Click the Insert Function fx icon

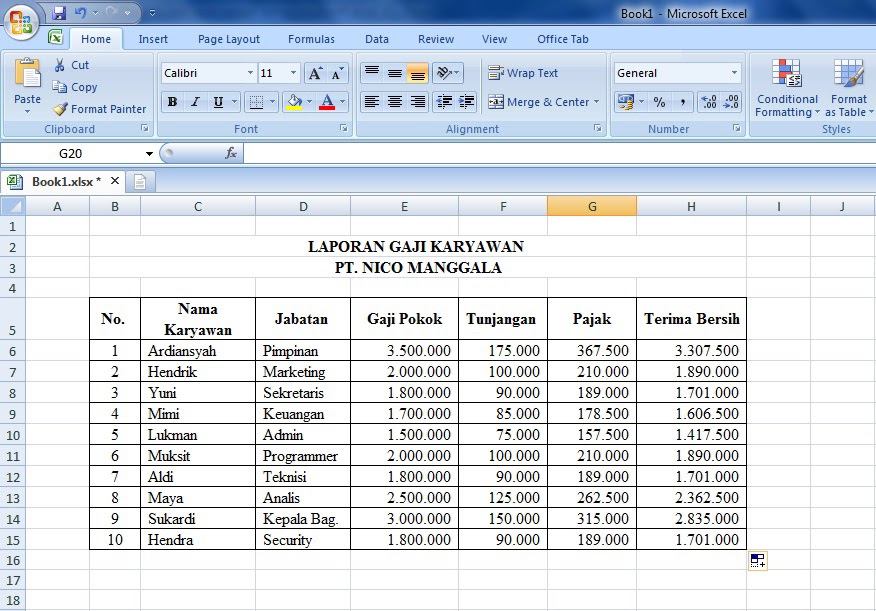tap(231, 153)
